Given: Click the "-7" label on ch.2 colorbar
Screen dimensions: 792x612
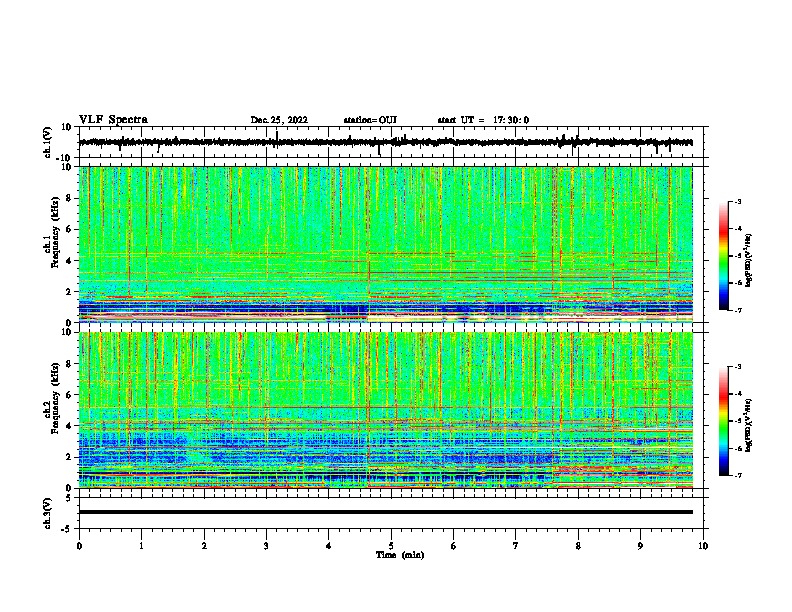Looking at the screenshot, I should pos(738,475).
